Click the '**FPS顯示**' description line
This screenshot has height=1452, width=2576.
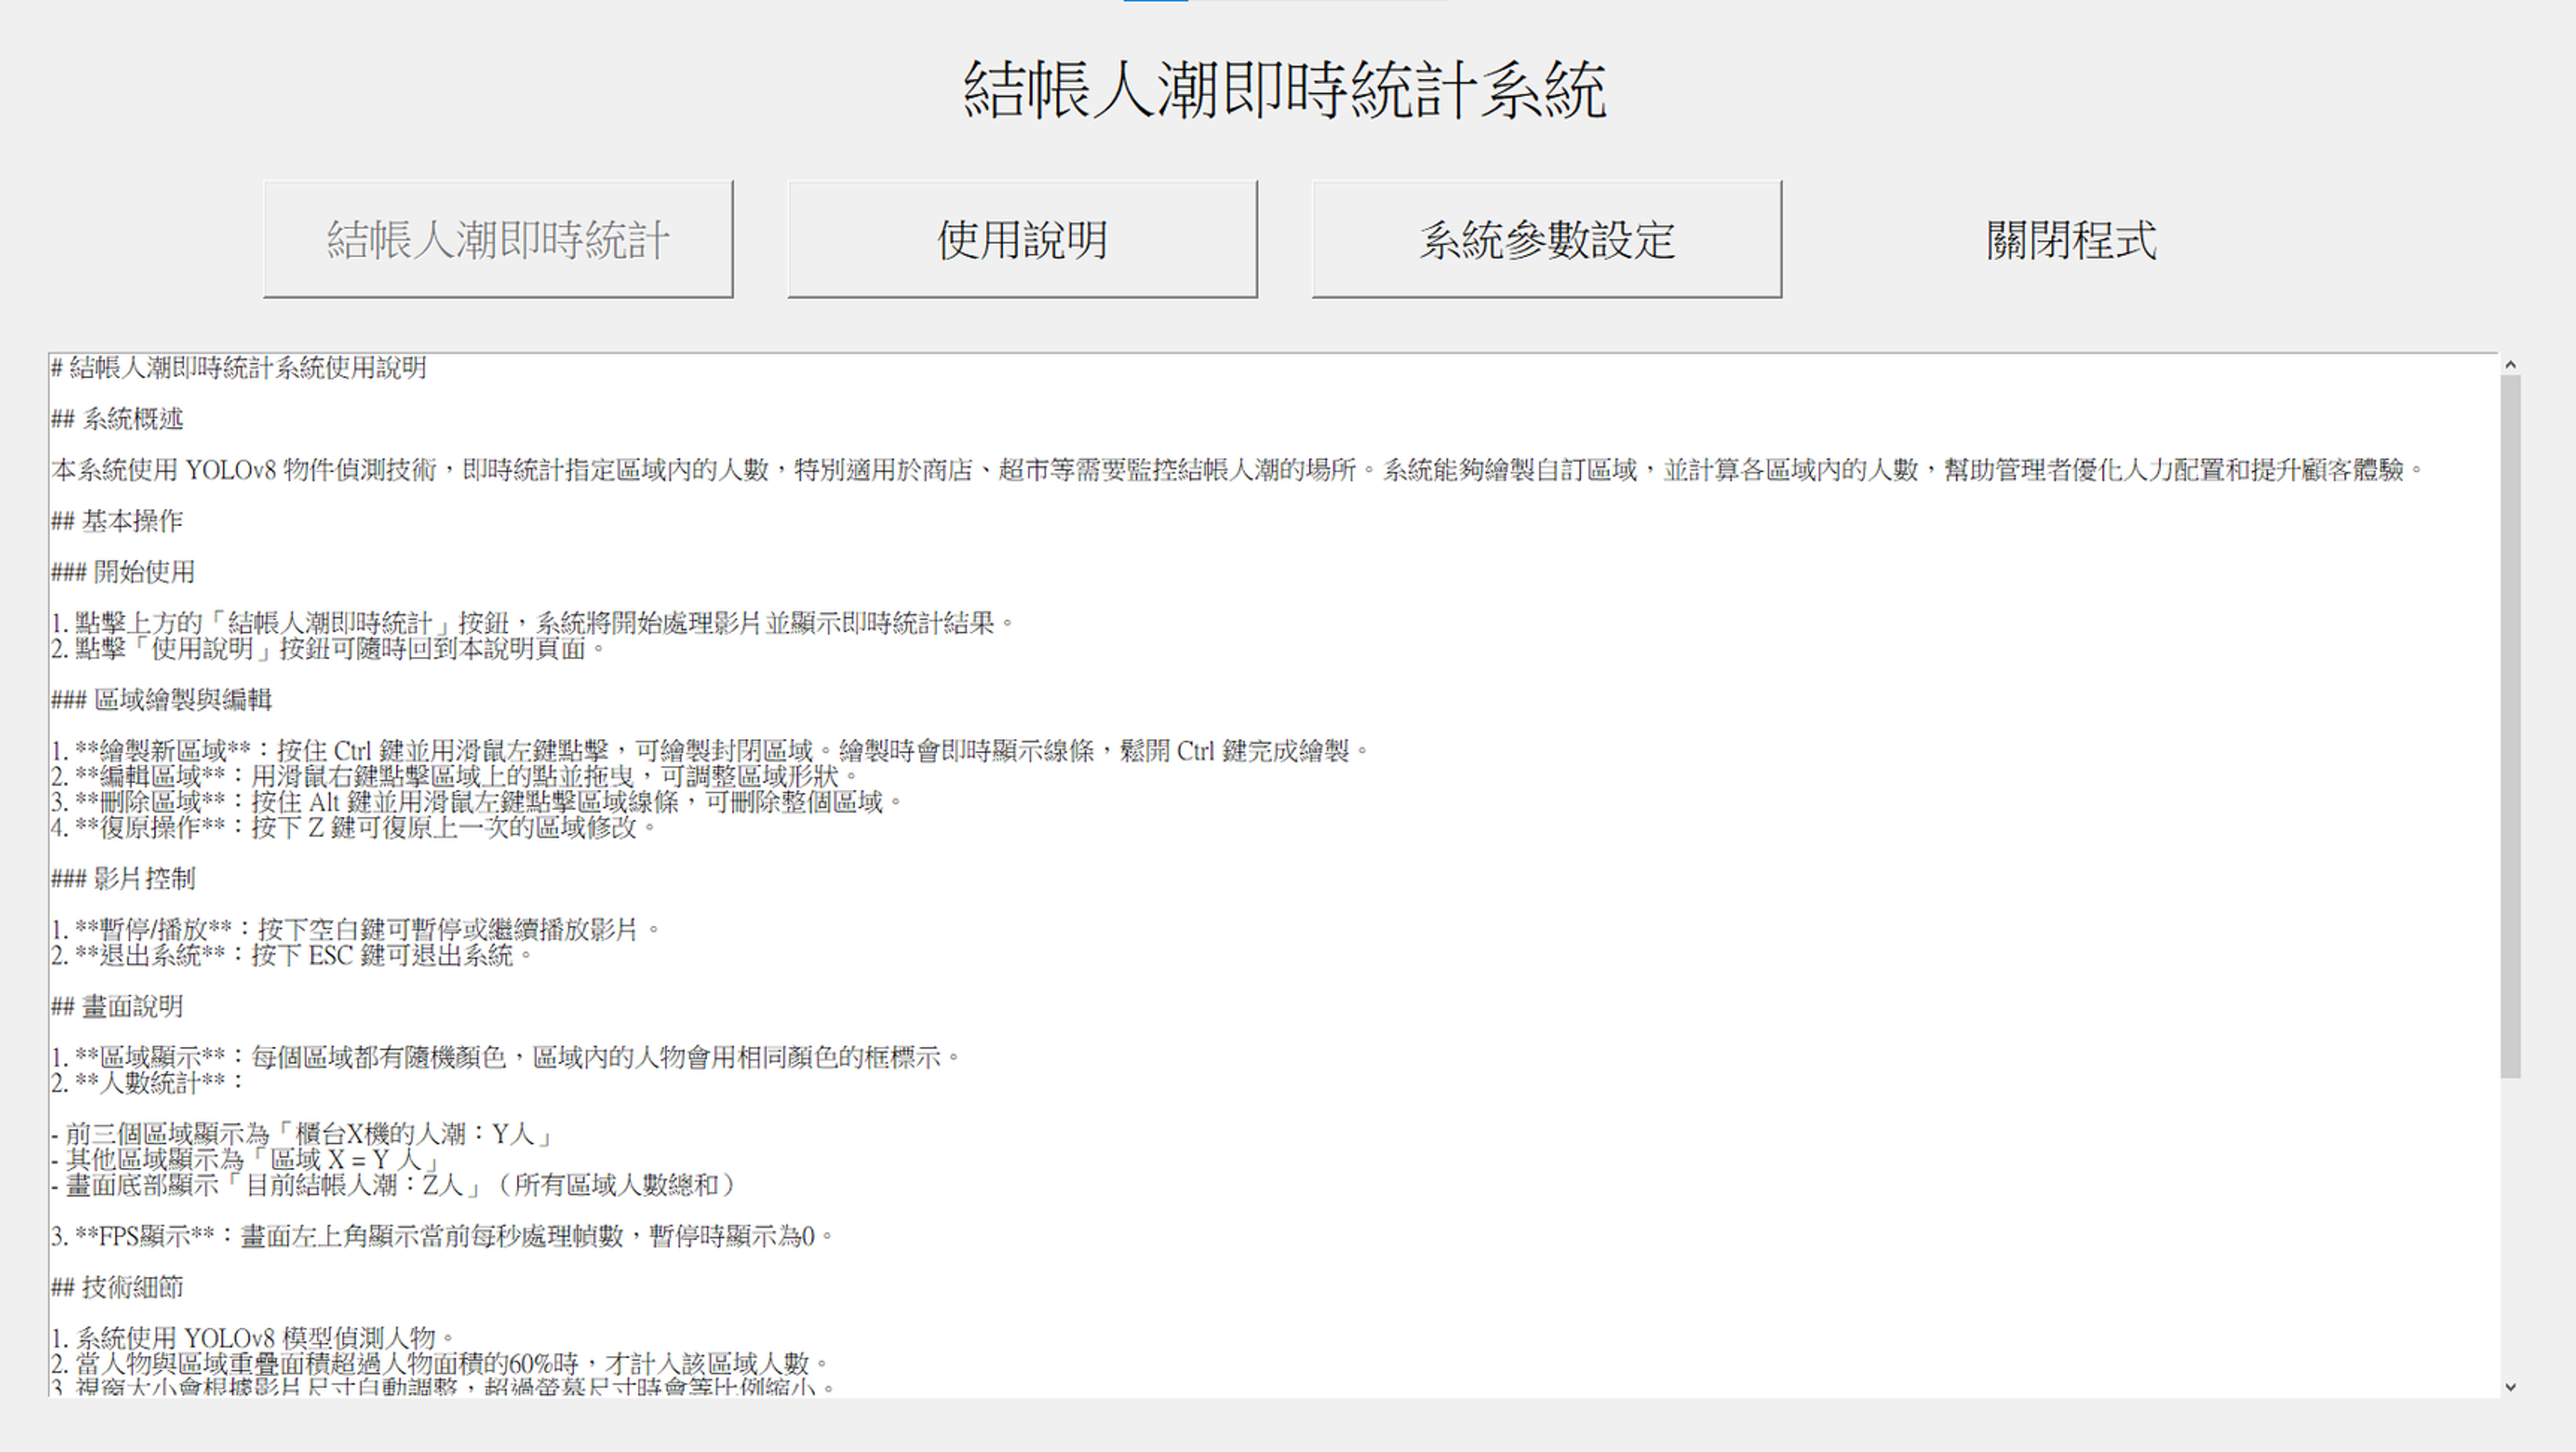point(440,1237)
